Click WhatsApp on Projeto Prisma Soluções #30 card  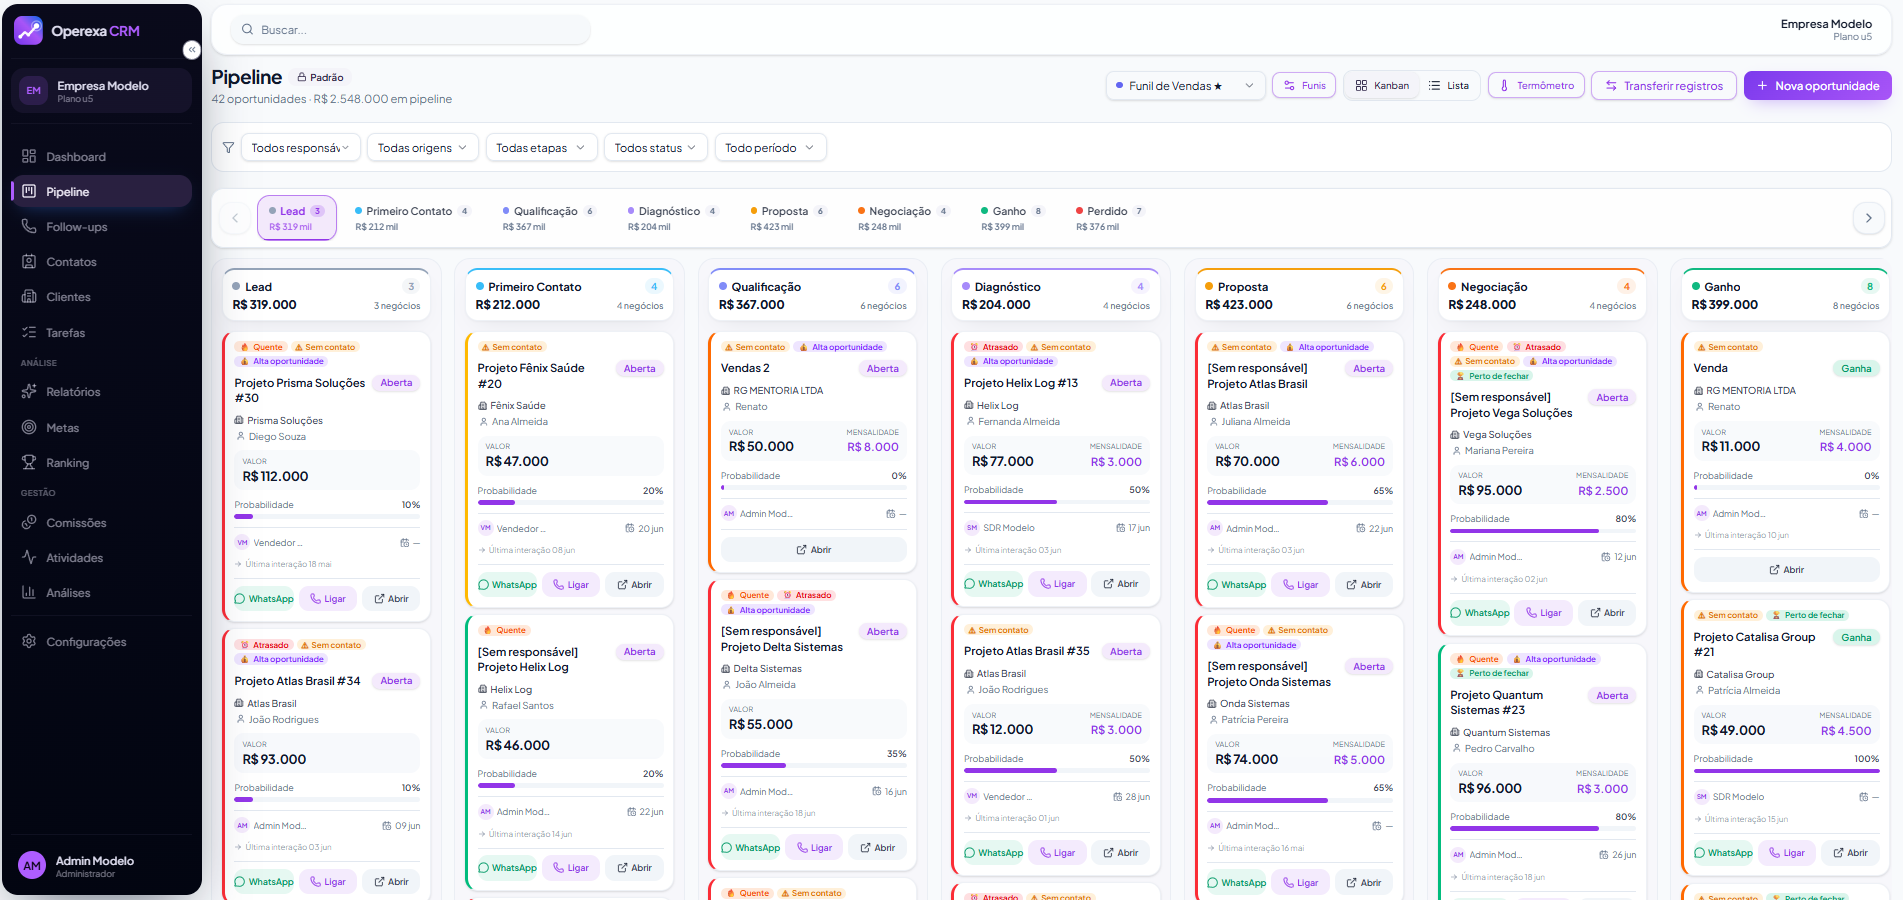264,599
